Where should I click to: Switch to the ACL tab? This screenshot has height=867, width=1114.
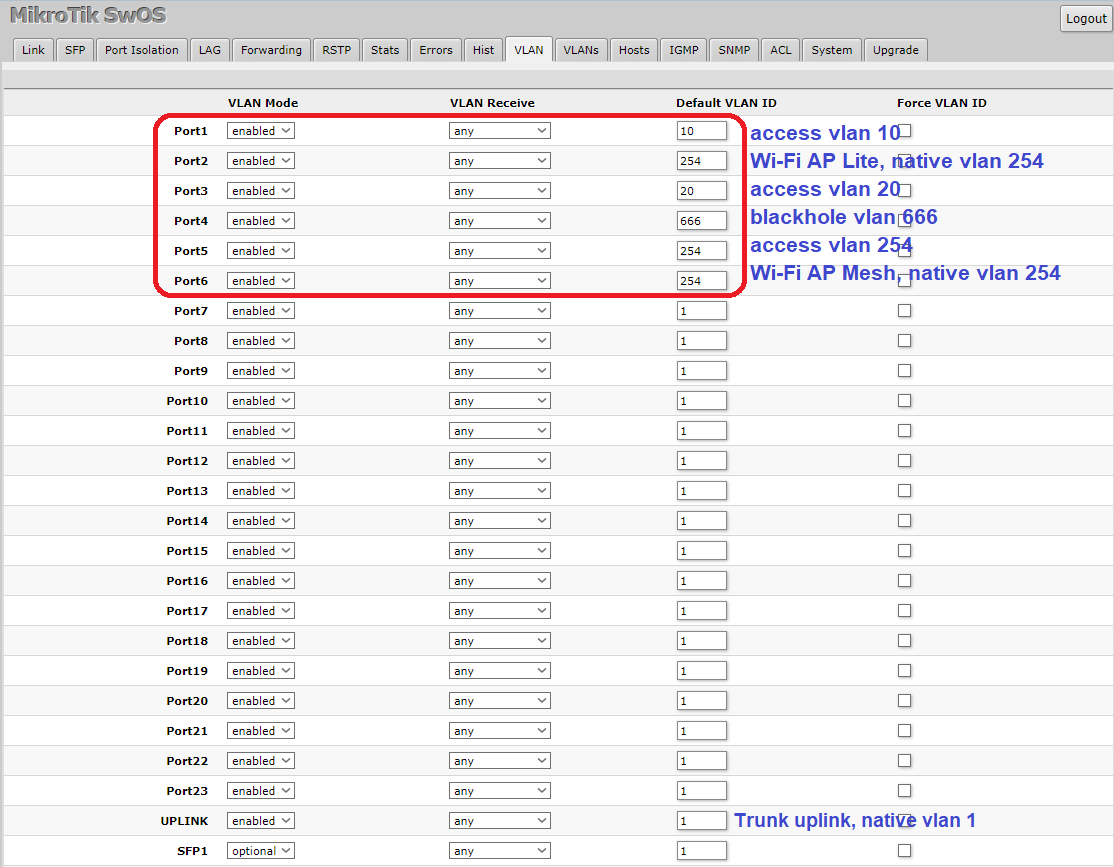click(x=781, y=50)
